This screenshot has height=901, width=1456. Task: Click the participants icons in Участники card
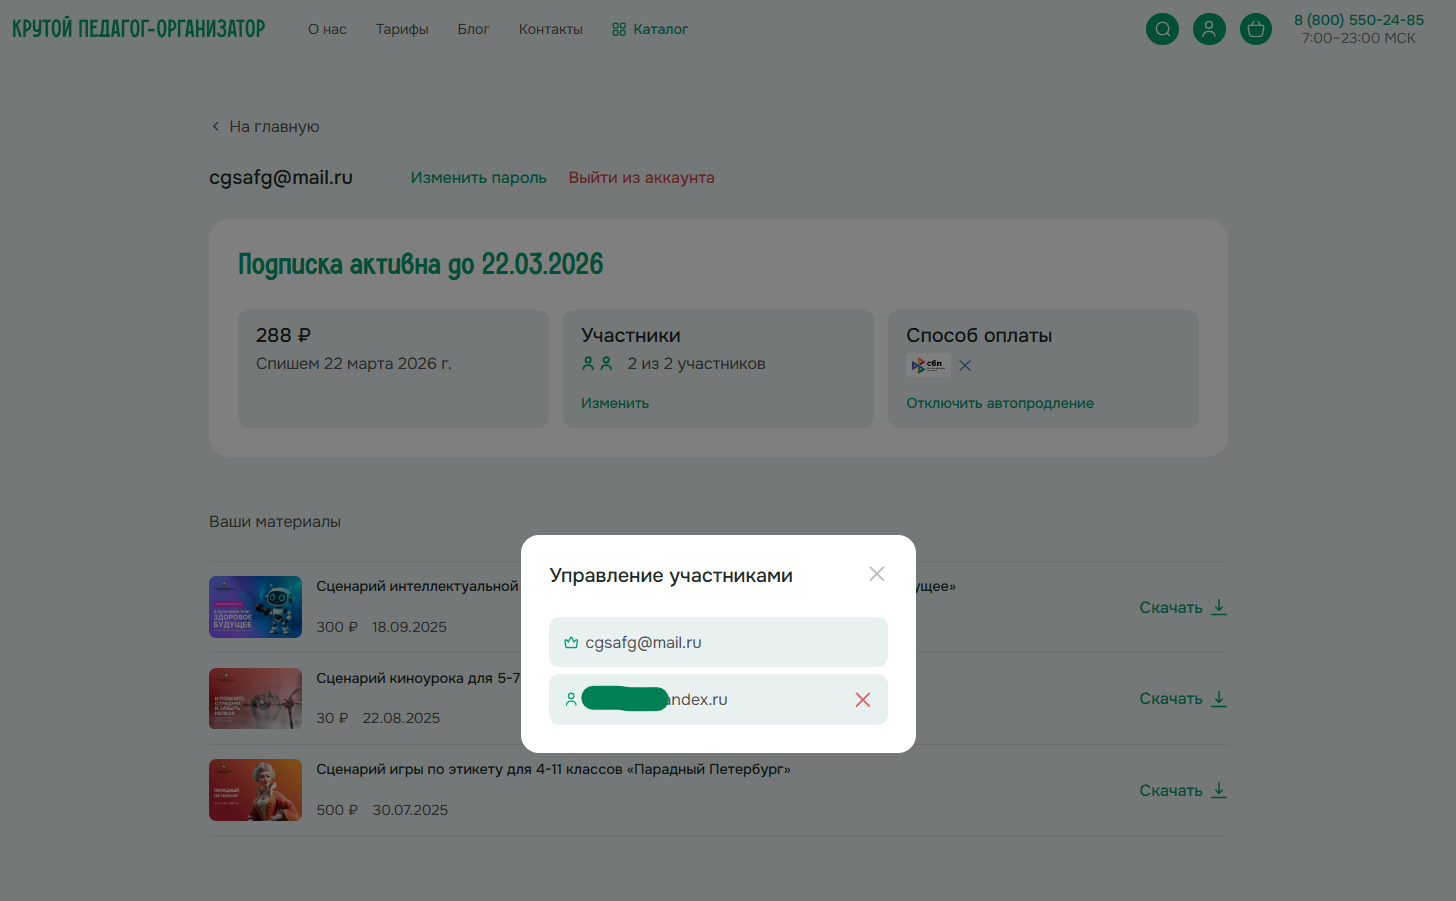(x=597, y=364)
